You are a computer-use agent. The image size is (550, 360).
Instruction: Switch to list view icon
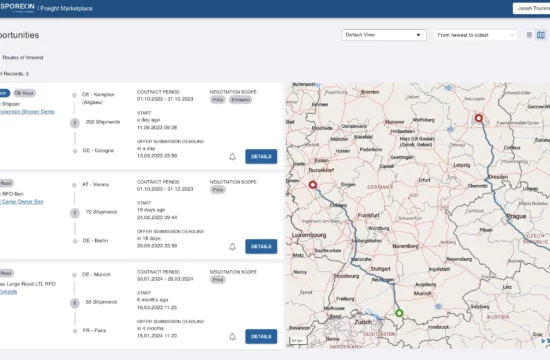pos(529,35)
